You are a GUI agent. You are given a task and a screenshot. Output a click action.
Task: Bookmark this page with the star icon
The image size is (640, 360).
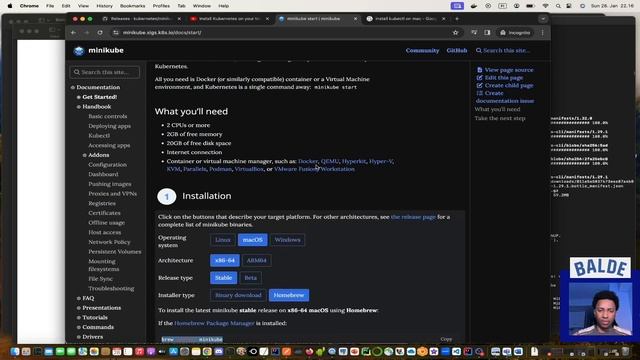456,33
